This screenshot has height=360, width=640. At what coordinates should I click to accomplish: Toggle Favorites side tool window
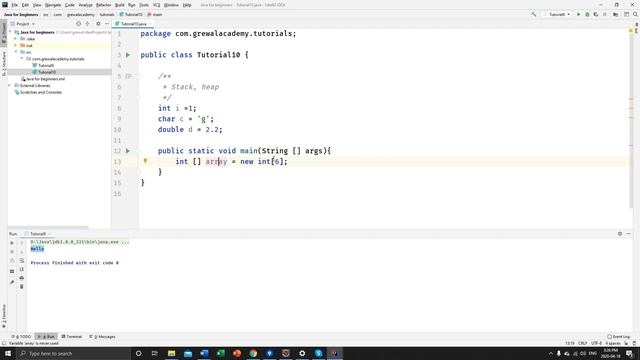pos(4,316)
